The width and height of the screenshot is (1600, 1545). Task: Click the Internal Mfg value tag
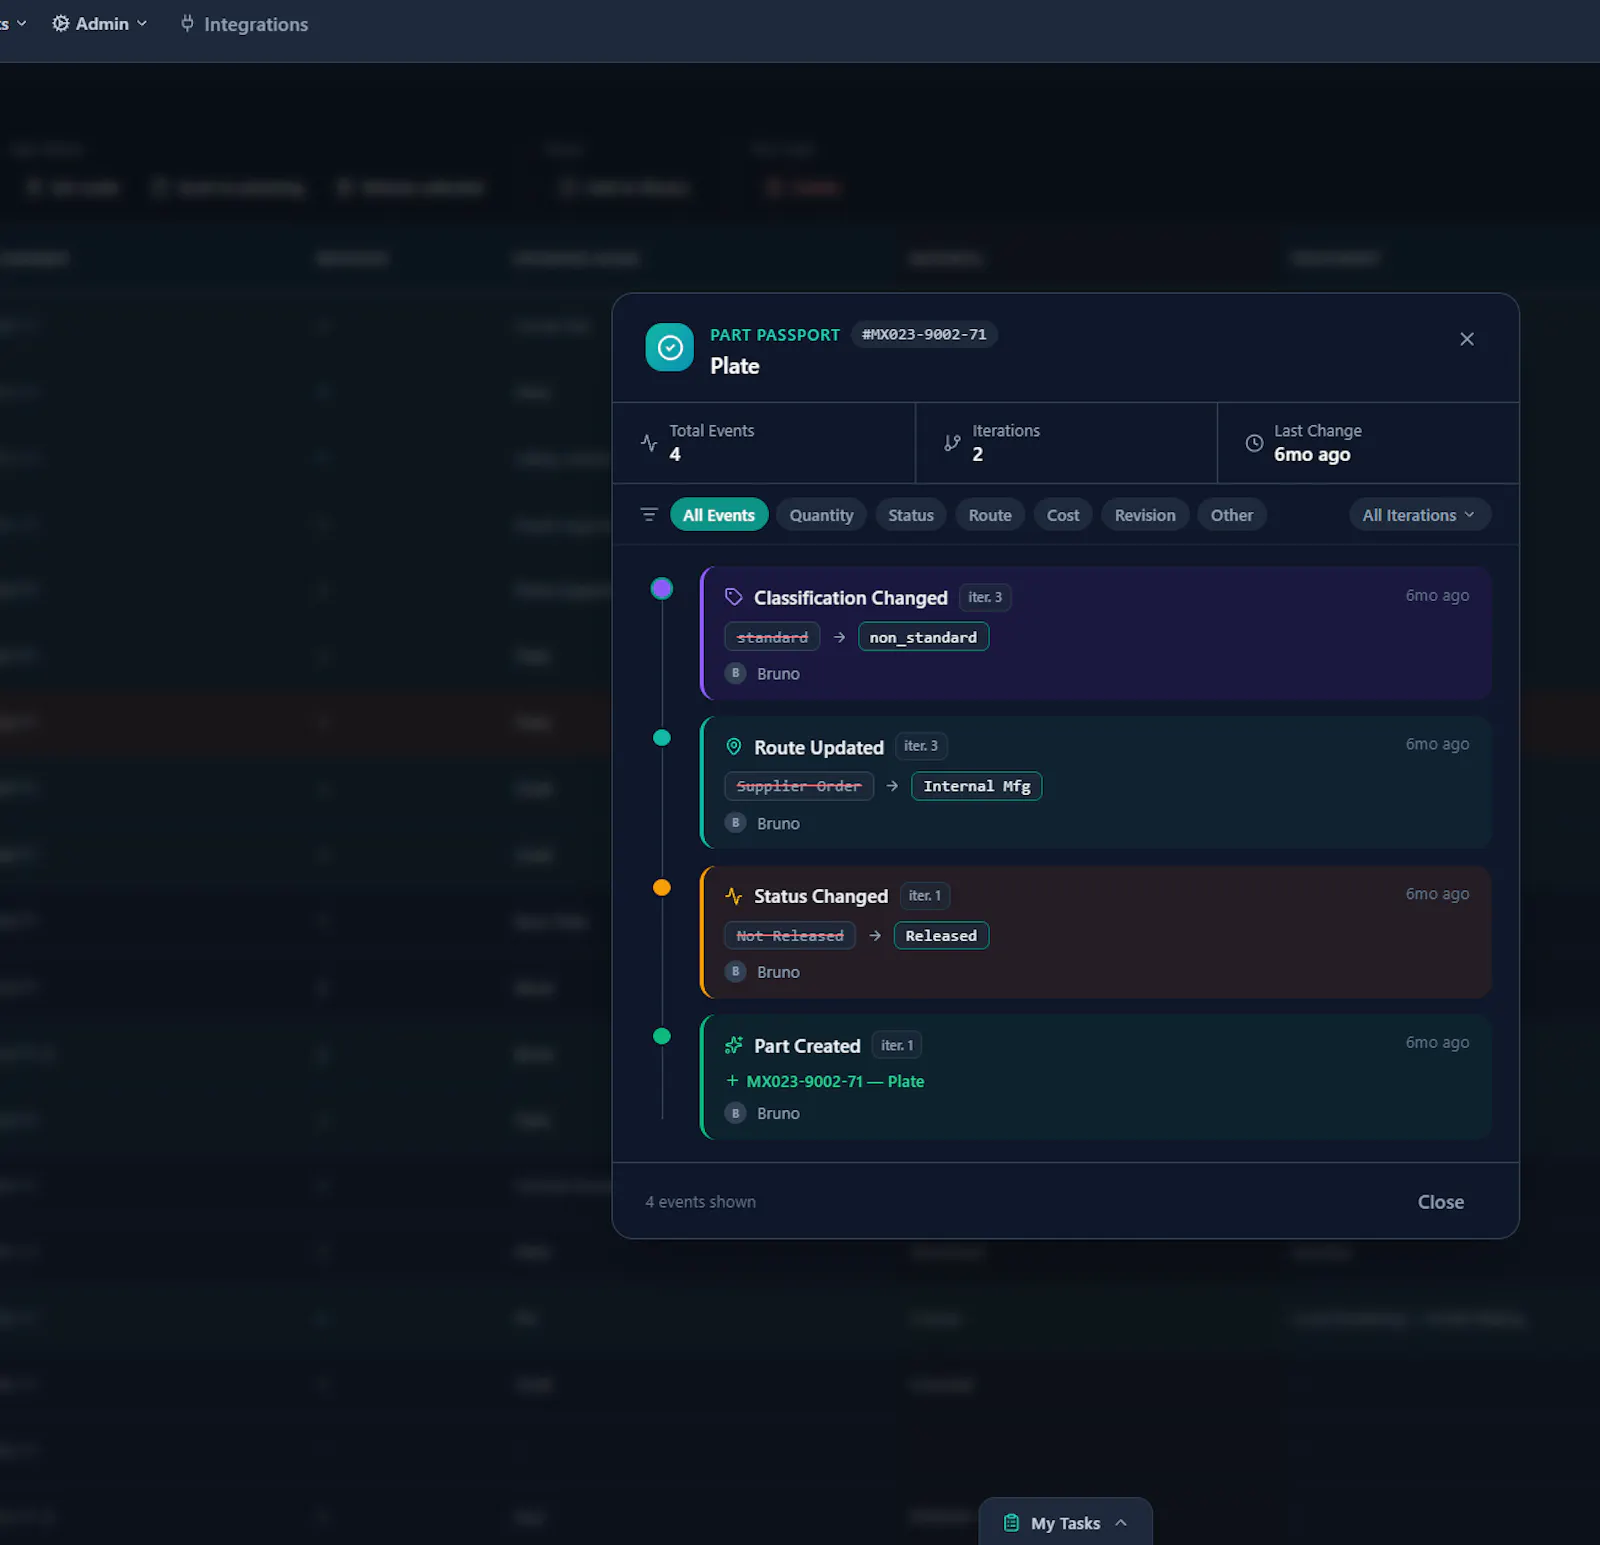(976, 786)
